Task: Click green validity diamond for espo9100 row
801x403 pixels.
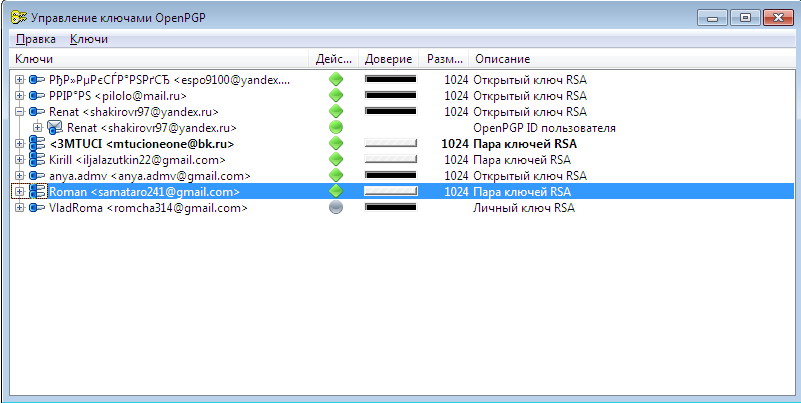Action: (336, 80)
